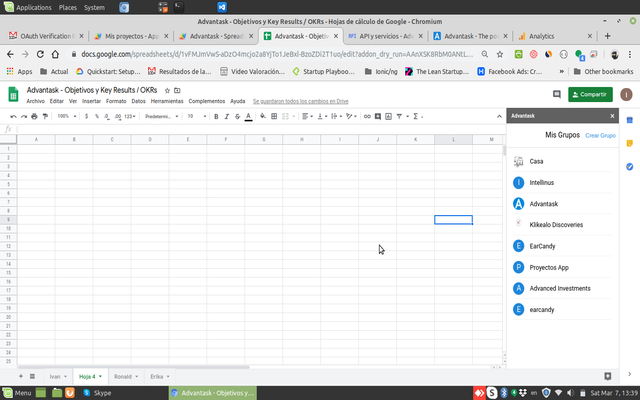Click the Explore button at bottom right
Image resolution: width=640 pixels, height=400 pixels.
coord(608,376)
